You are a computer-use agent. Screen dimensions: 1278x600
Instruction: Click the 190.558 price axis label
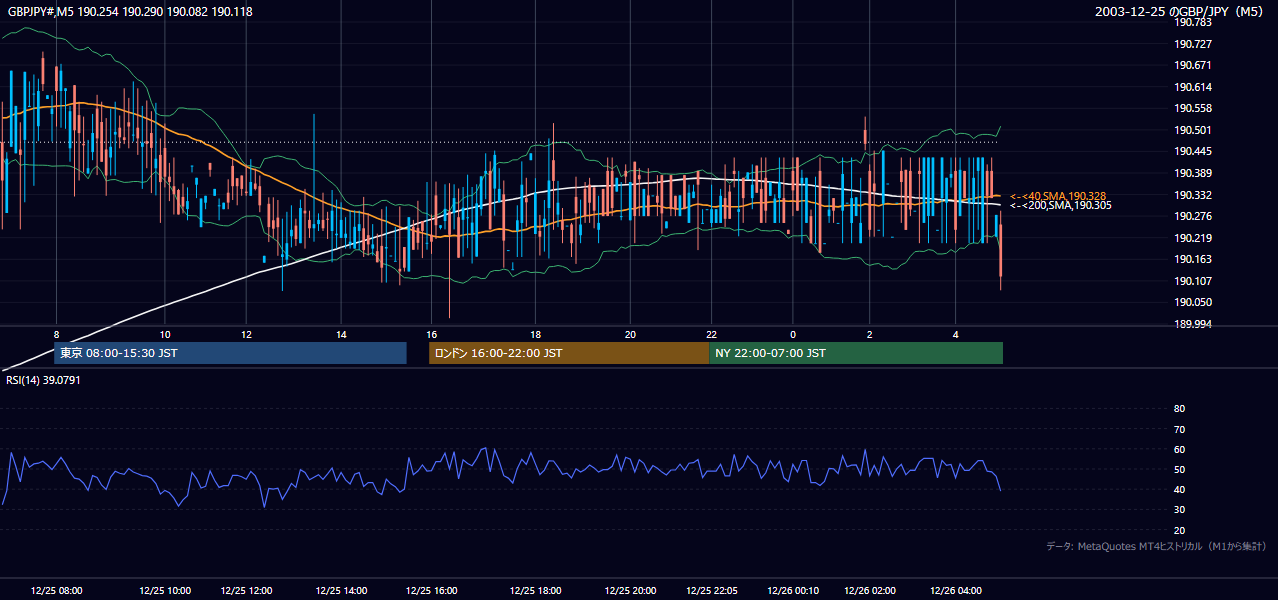1193,108
